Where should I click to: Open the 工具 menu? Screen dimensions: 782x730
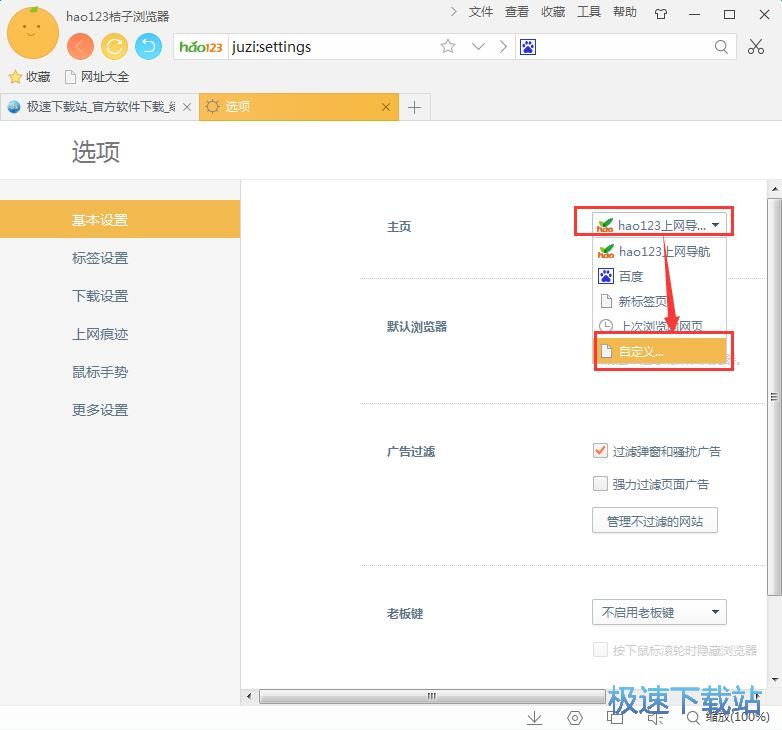[589, 12]
